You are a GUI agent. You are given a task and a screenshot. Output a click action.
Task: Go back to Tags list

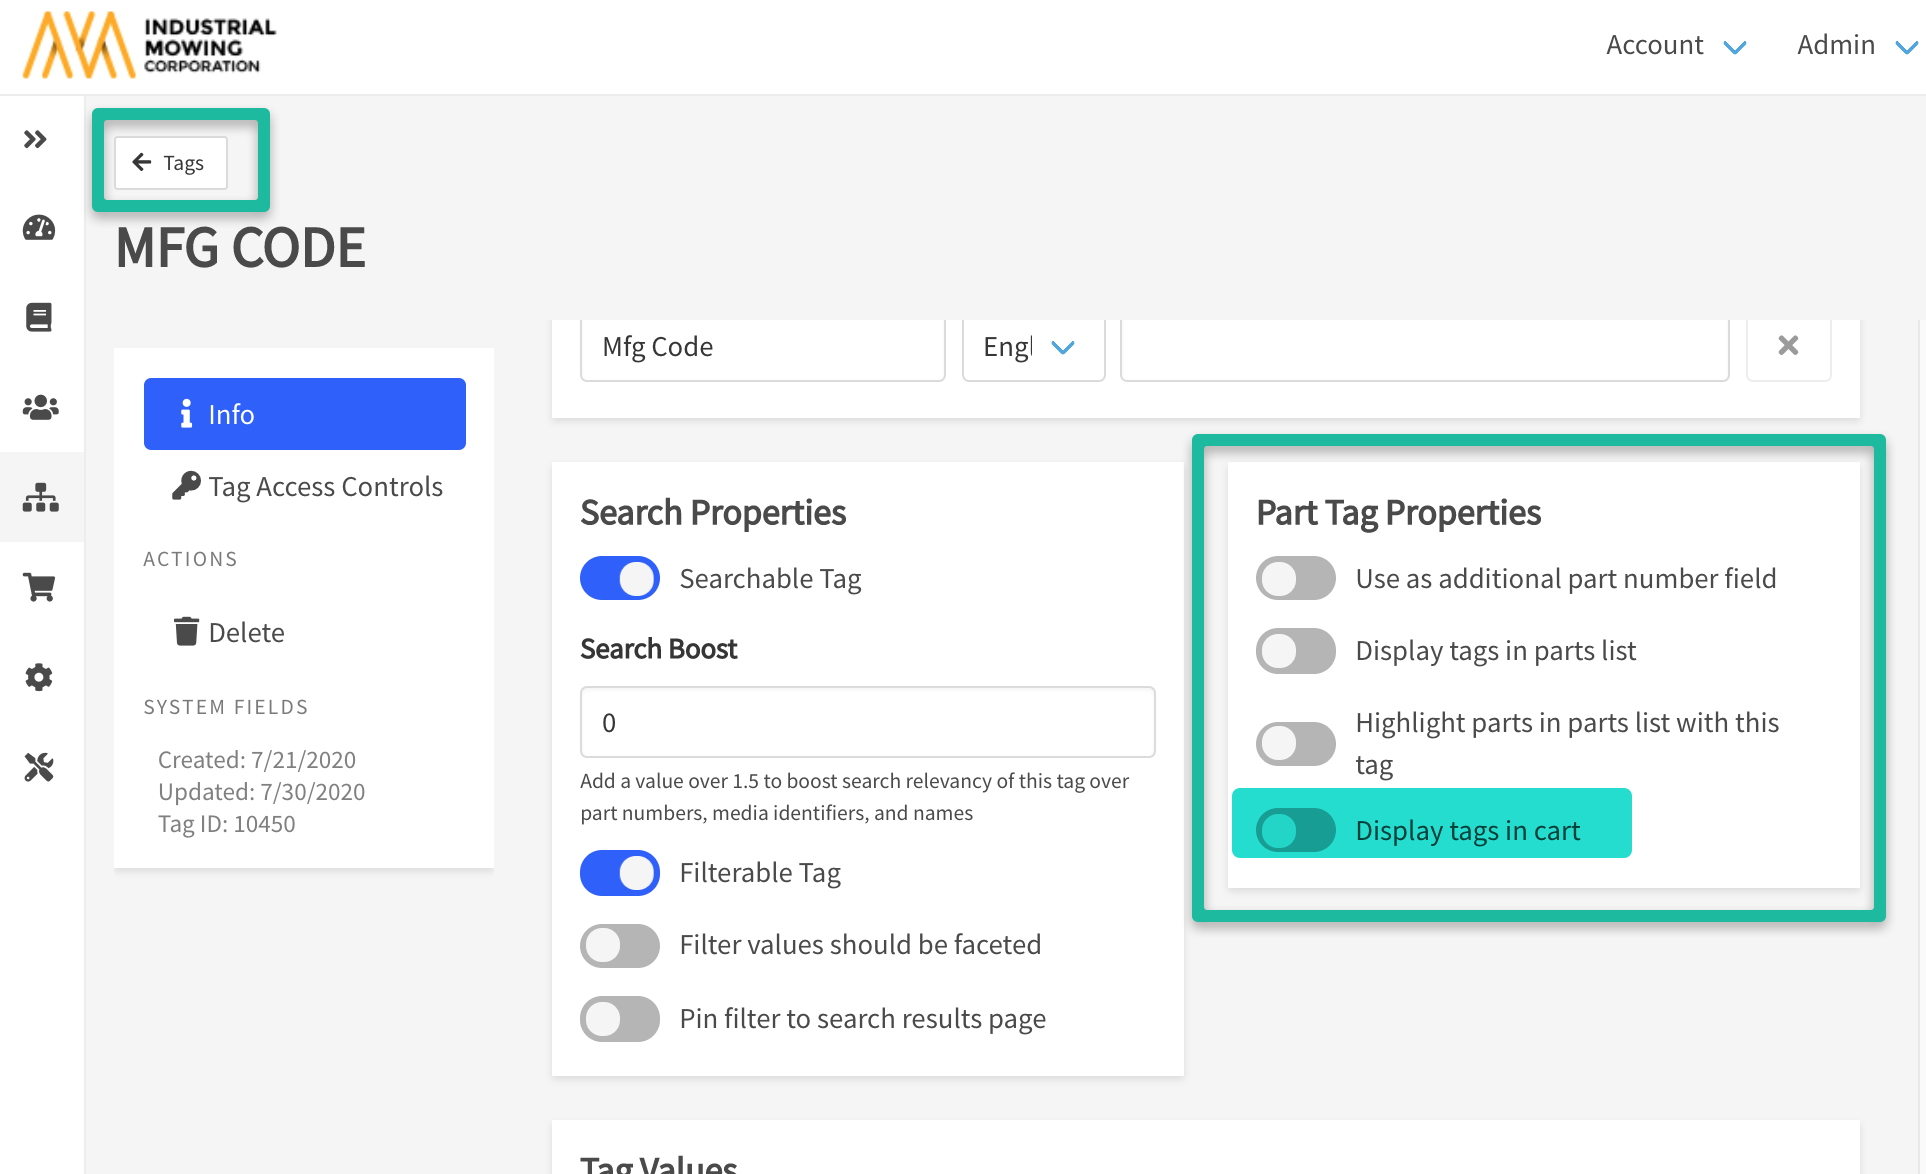[x=170, y=162]
